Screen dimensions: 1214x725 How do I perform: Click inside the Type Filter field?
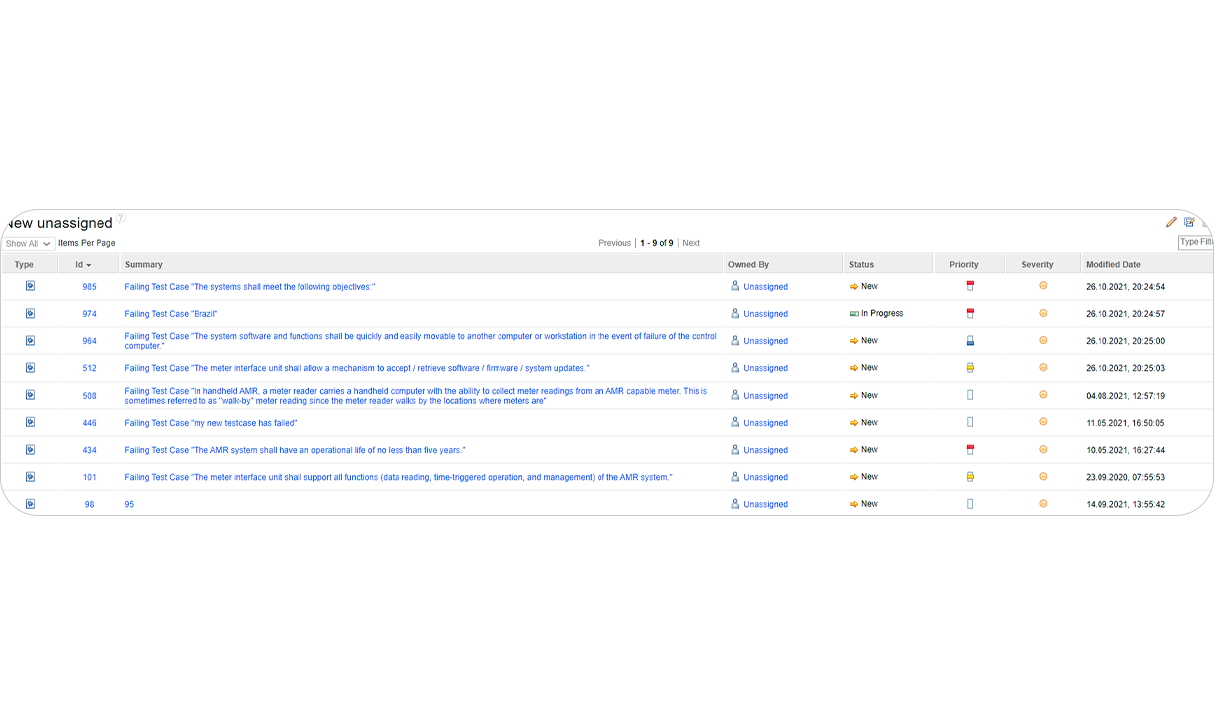click(x=1197, y=241)
